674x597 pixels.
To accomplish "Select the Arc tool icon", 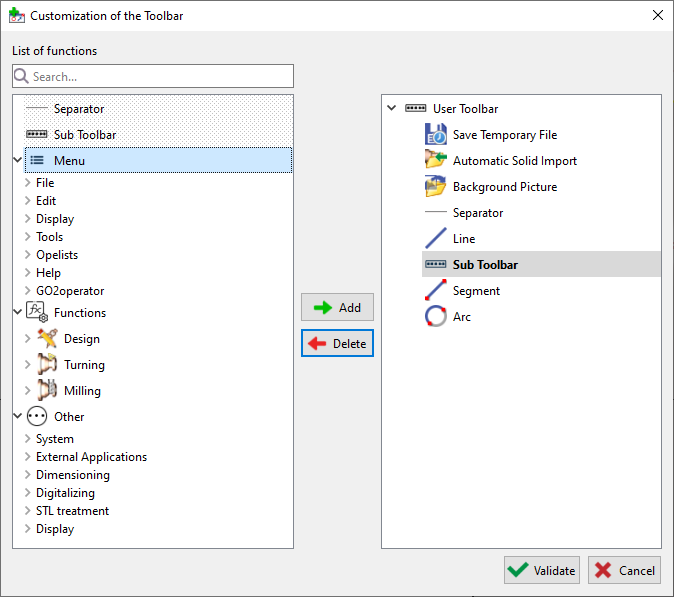I will [x=435, y=317].
